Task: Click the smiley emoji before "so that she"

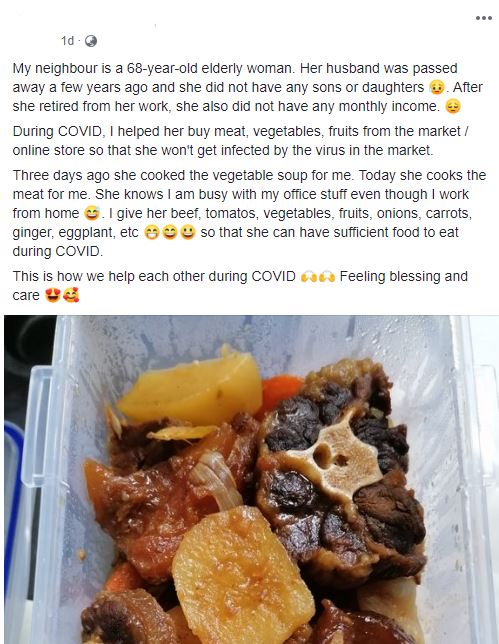Action: click(188, 232)
